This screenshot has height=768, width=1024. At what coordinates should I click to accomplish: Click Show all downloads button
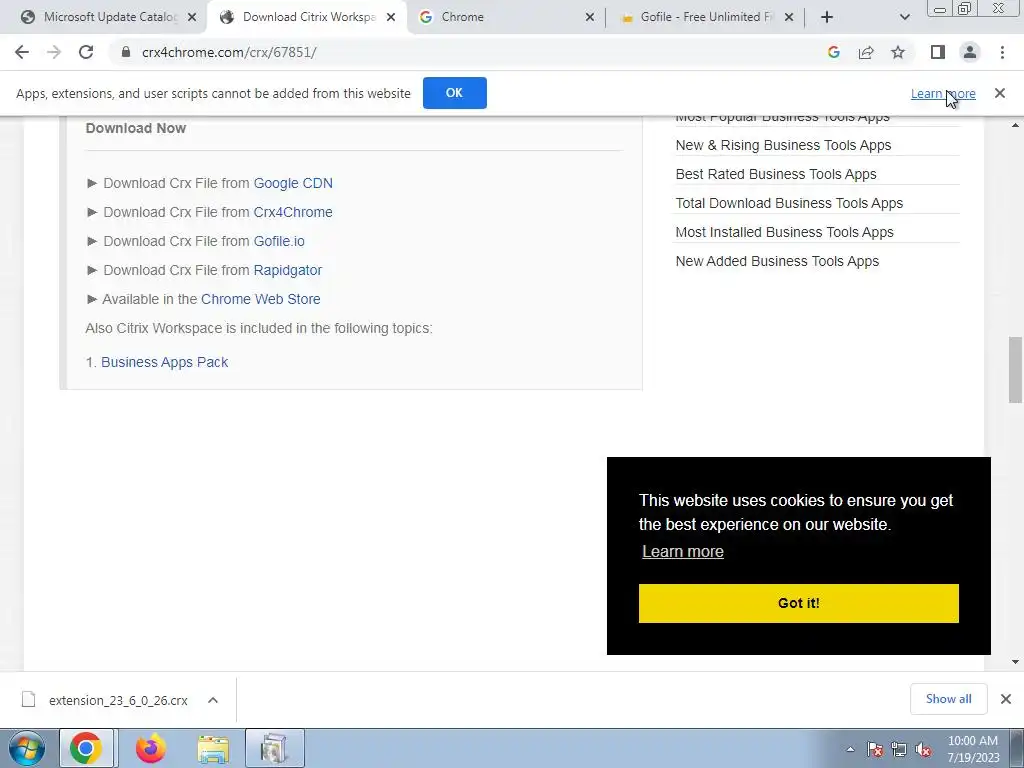tap(948, 699)
